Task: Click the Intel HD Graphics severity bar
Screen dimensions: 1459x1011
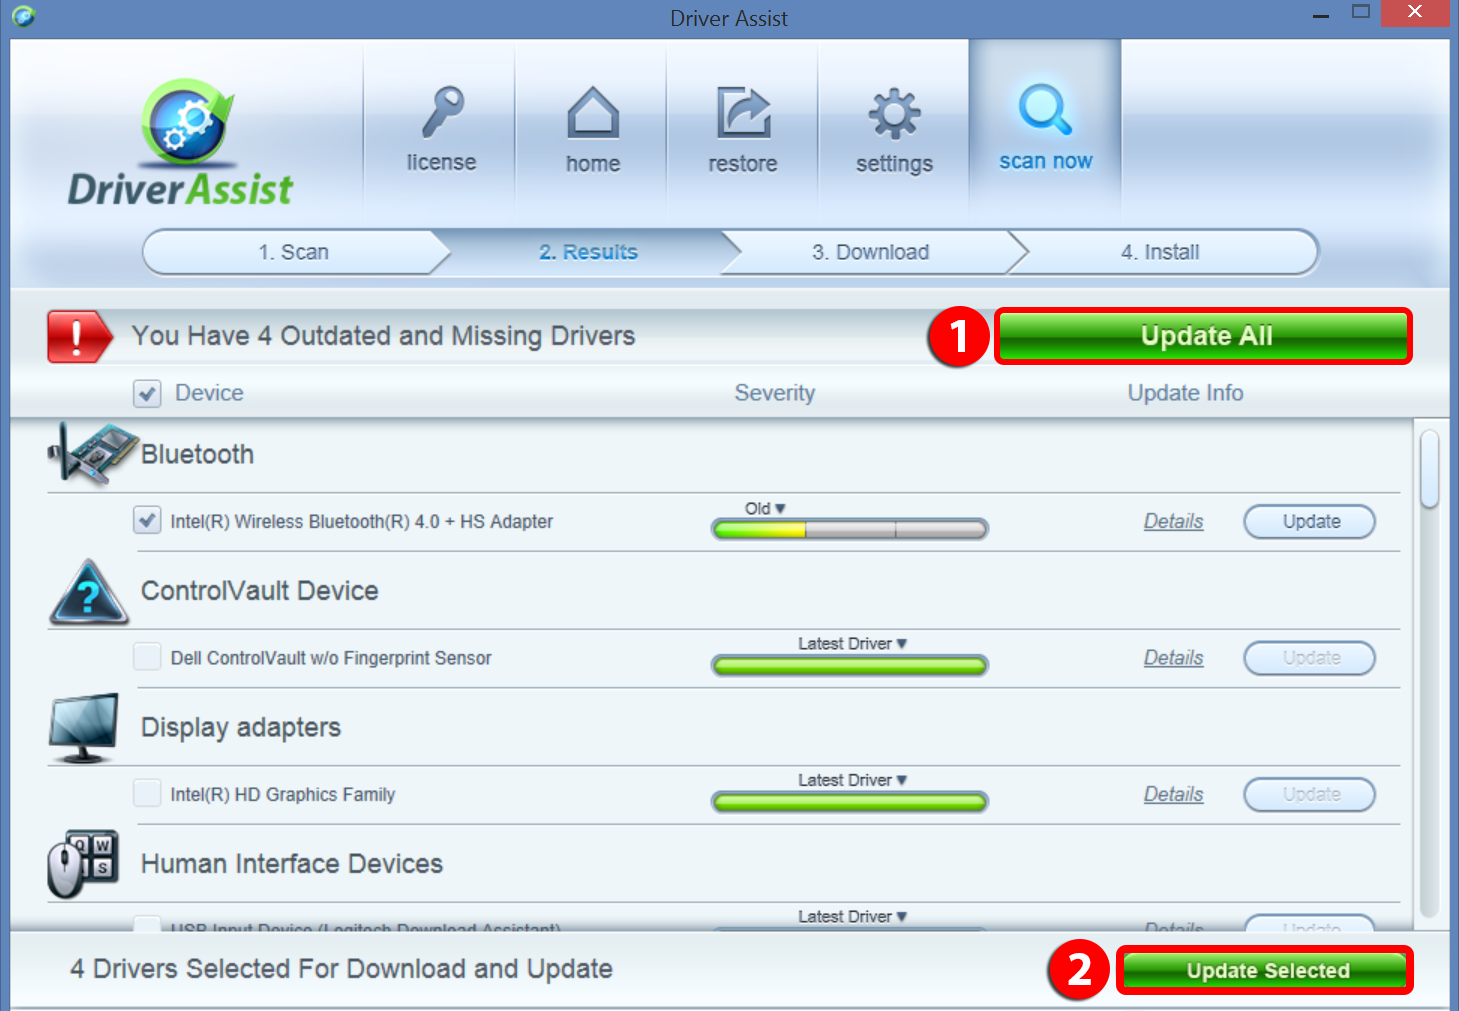Action: (x=850, y=801)
